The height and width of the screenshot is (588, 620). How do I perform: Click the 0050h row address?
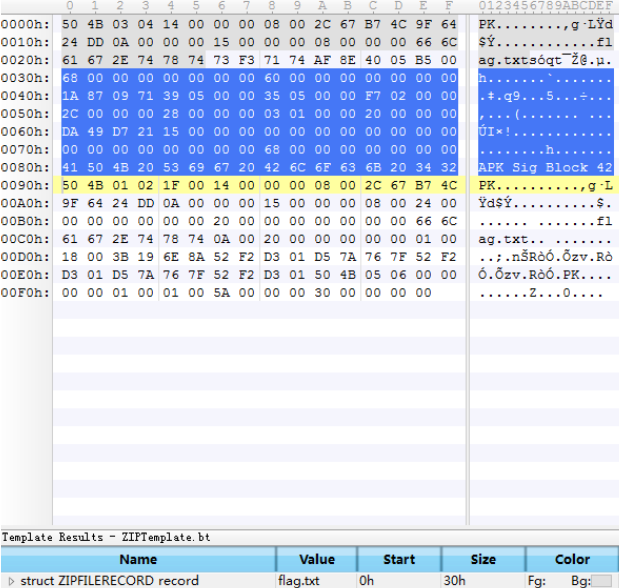click(25, 114)
